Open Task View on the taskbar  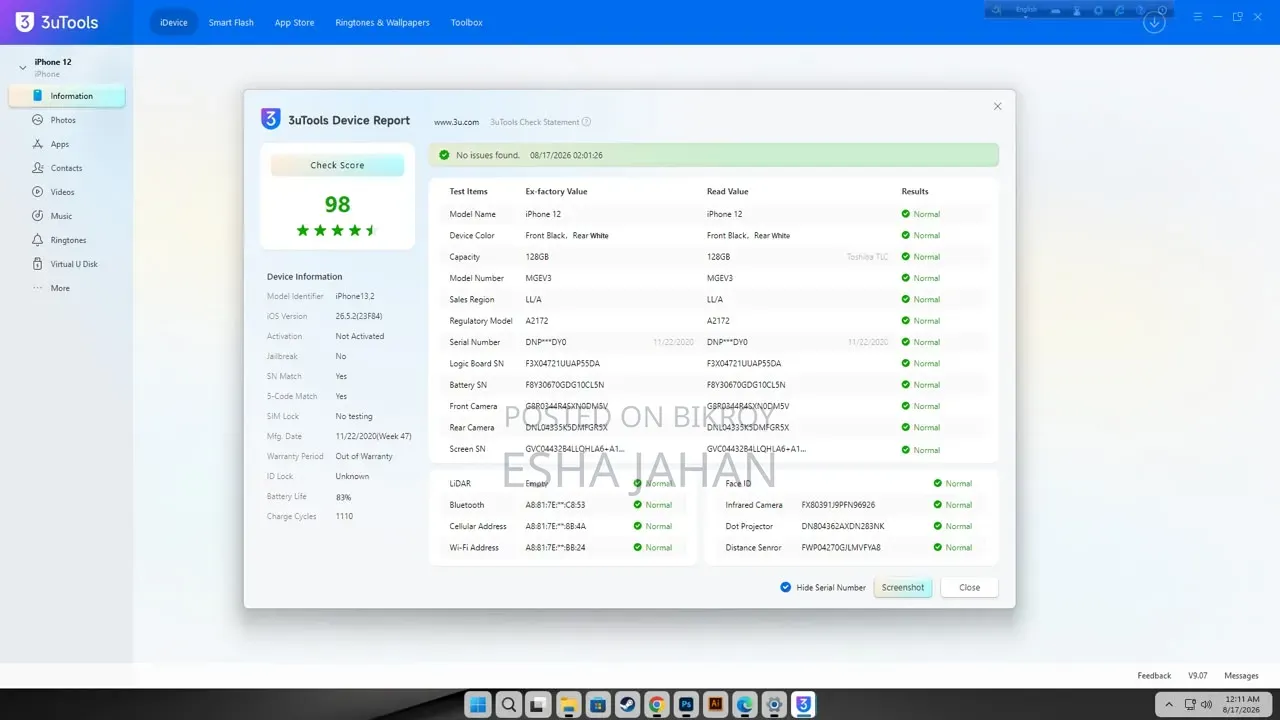[x=538, y=704]
